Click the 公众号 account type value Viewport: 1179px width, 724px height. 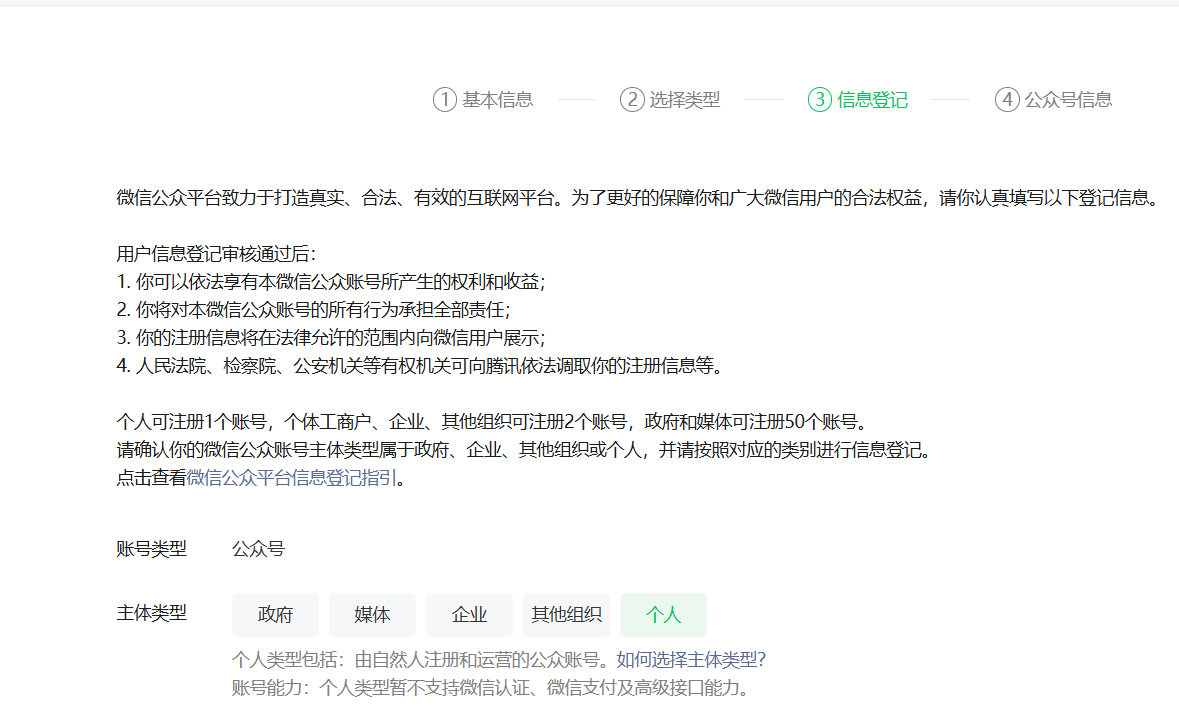[258, 549]
